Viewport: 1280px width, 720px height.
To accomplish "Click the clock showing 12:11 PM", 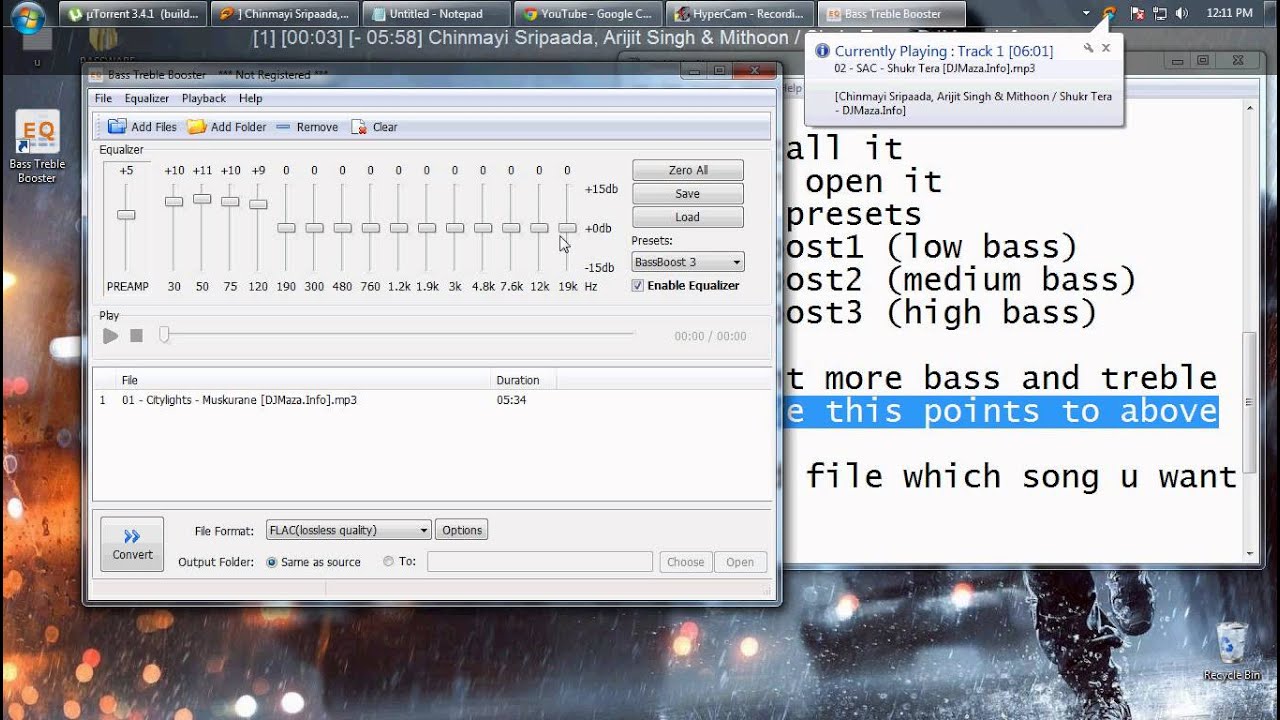I will pos(1229,14).
